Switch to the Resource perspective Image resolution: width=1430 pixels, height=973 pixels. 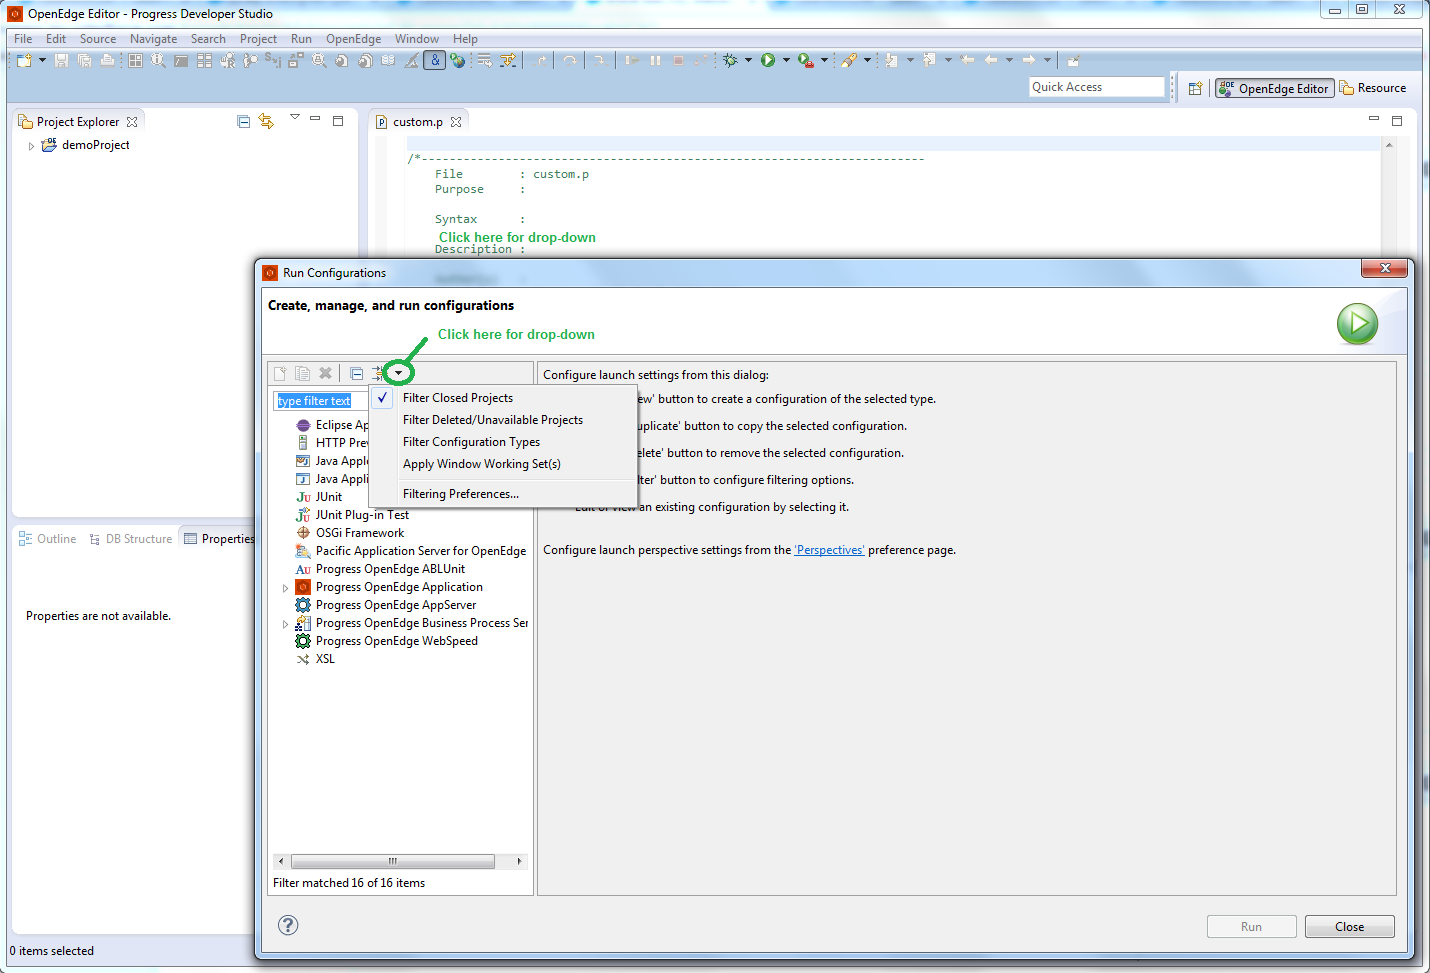pos(1373,88)
